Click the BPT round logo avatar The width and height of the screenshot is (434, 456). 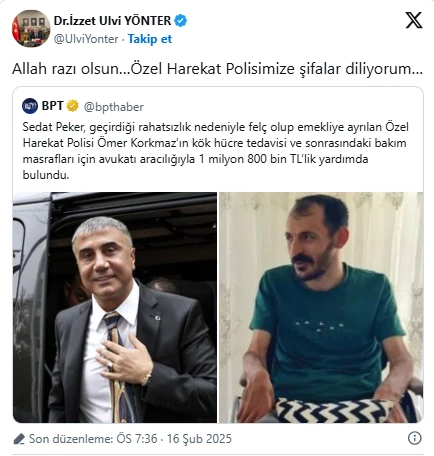coord(30,106)
